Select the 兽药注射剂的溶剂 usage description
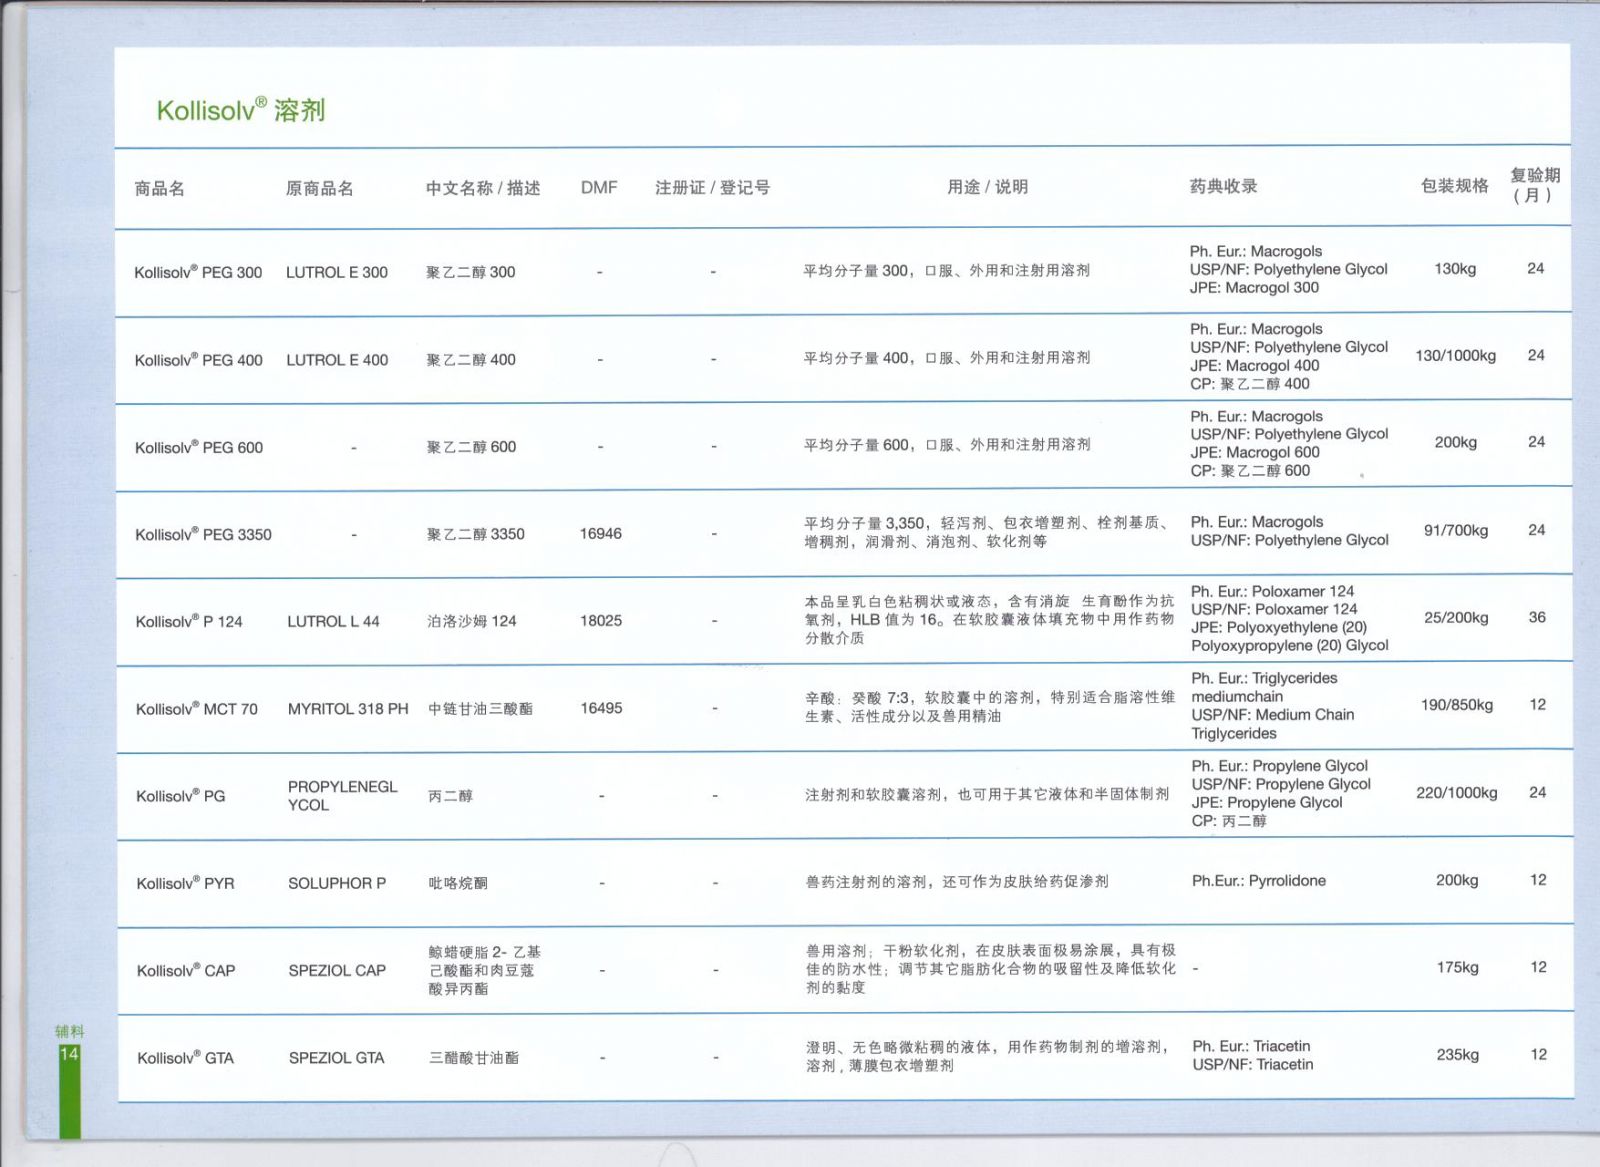The image size is (1600, 1167). pyautogui.click(x=957, y=881)
